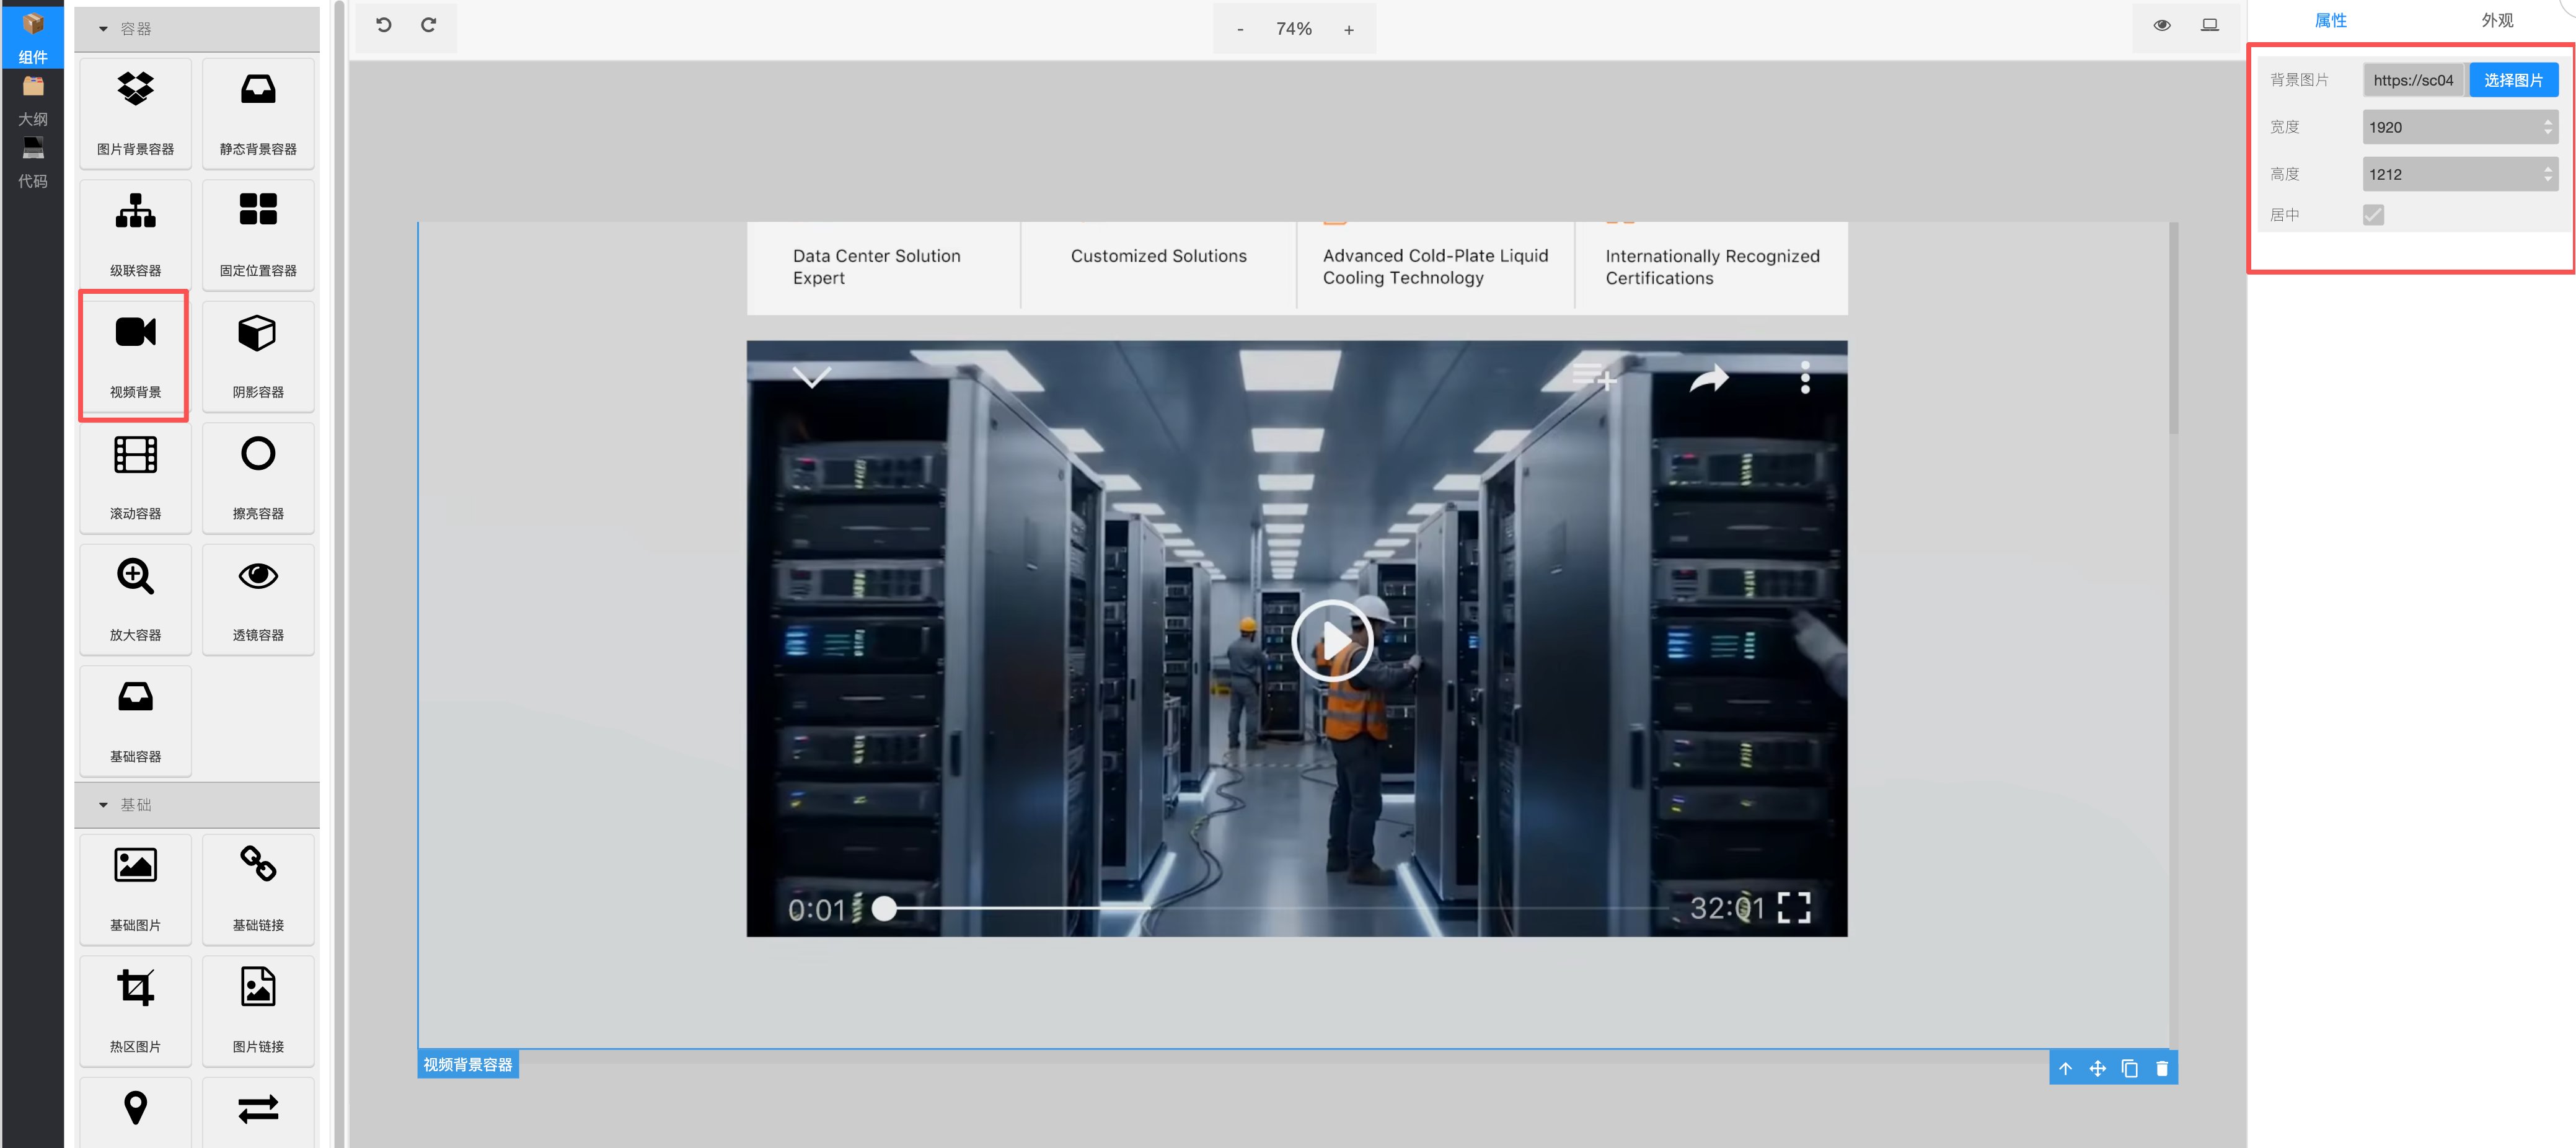The height and width of the screenshot is (1148, 2576).
Task: Click the Customized Solutions card
Action: click(1158, 267)
